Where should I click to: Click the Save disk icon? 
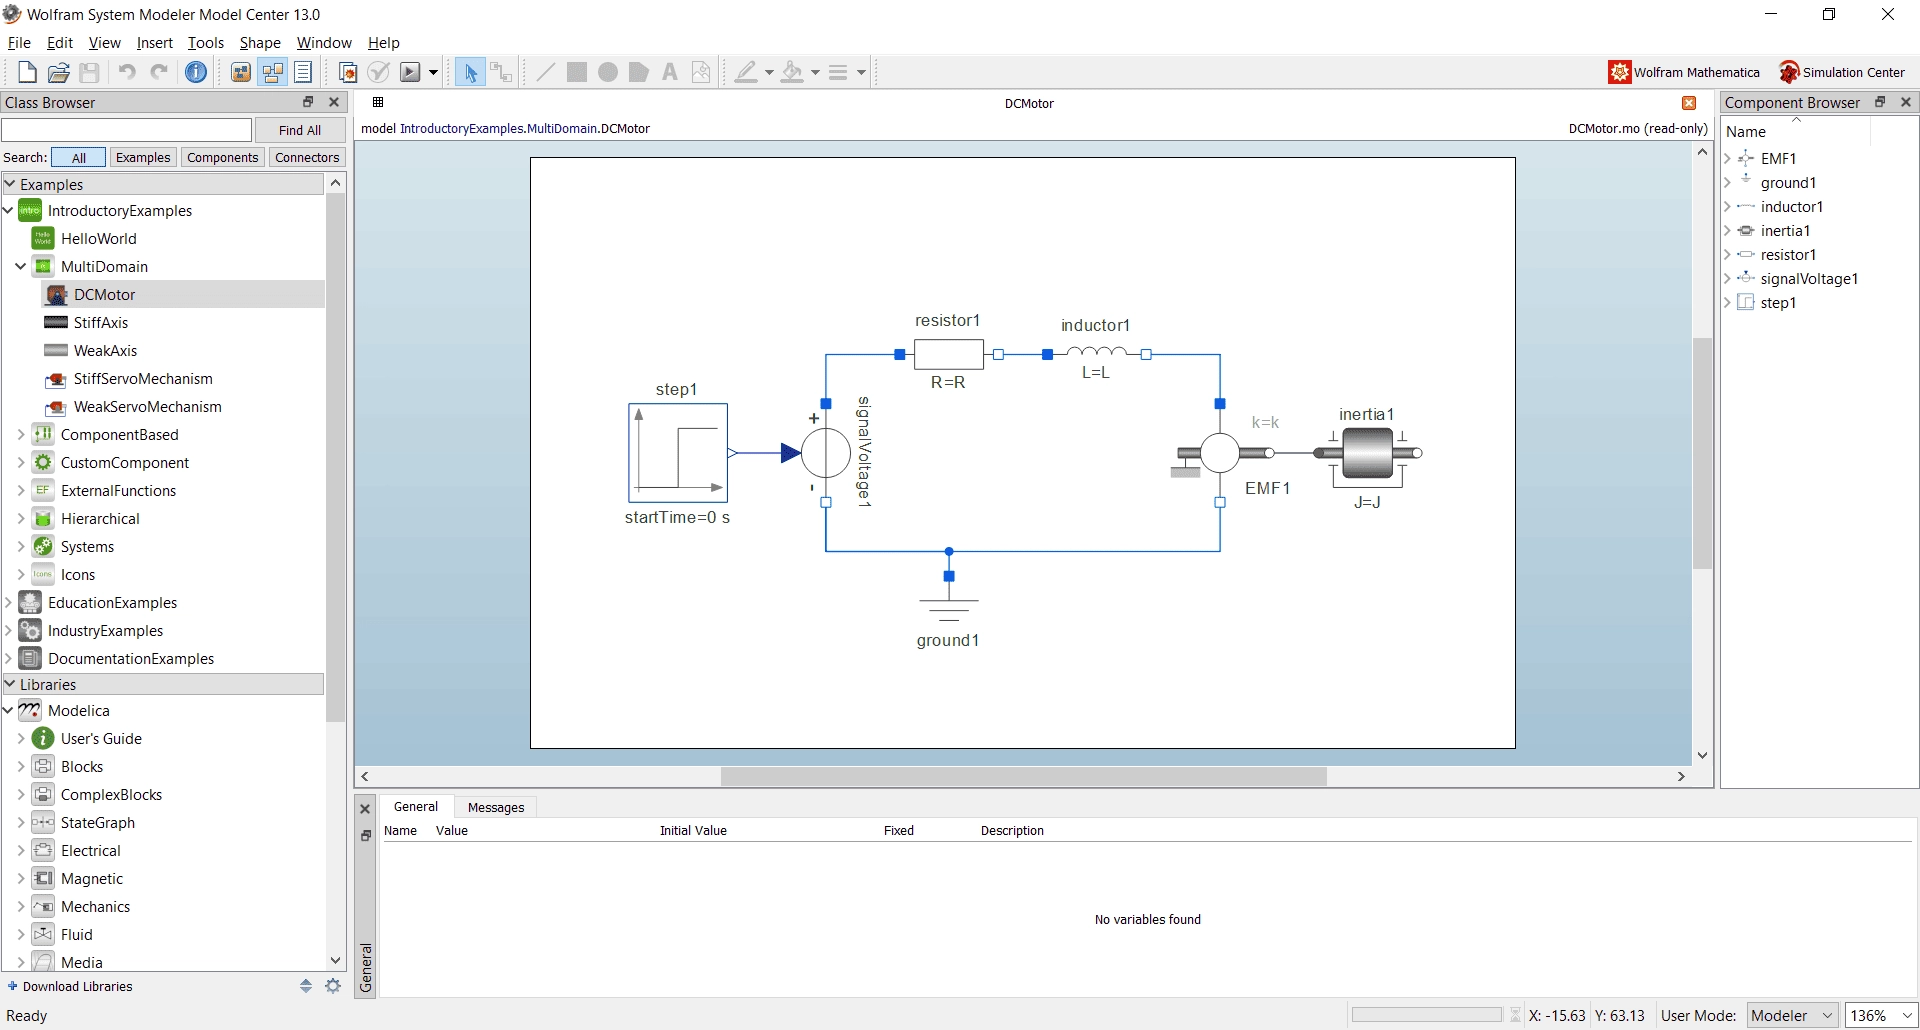90,72
